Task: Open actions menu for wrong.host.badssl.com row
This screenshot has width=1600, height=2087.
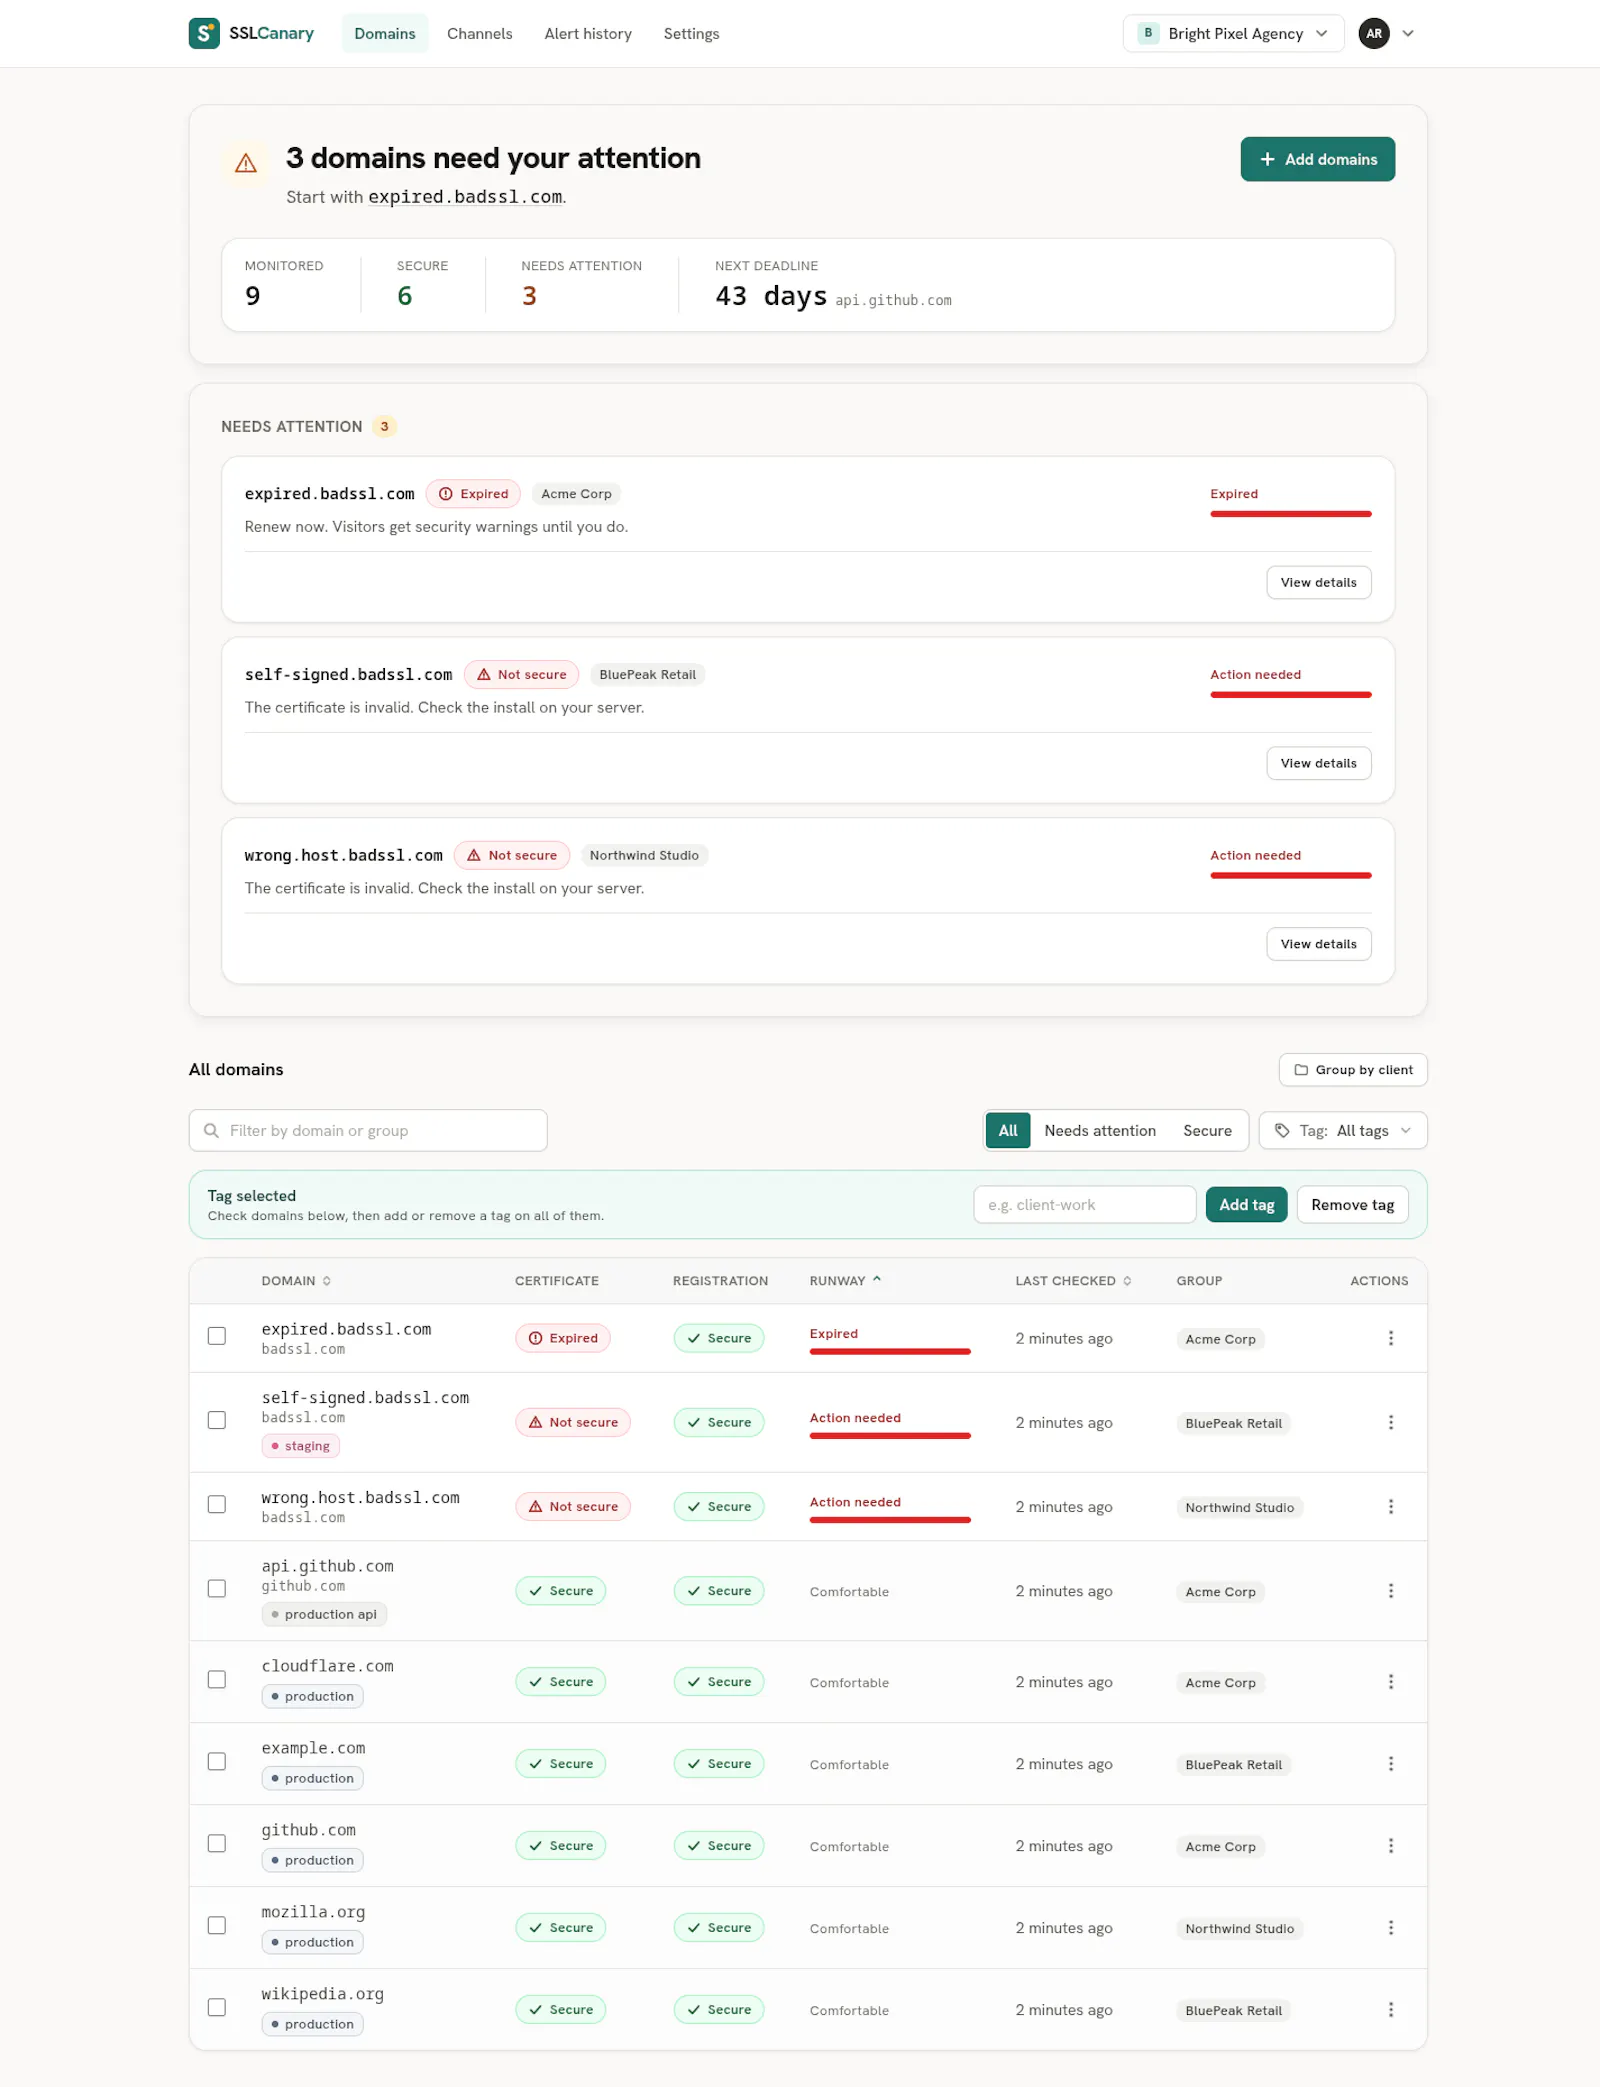Action: coord(1390,1506)
